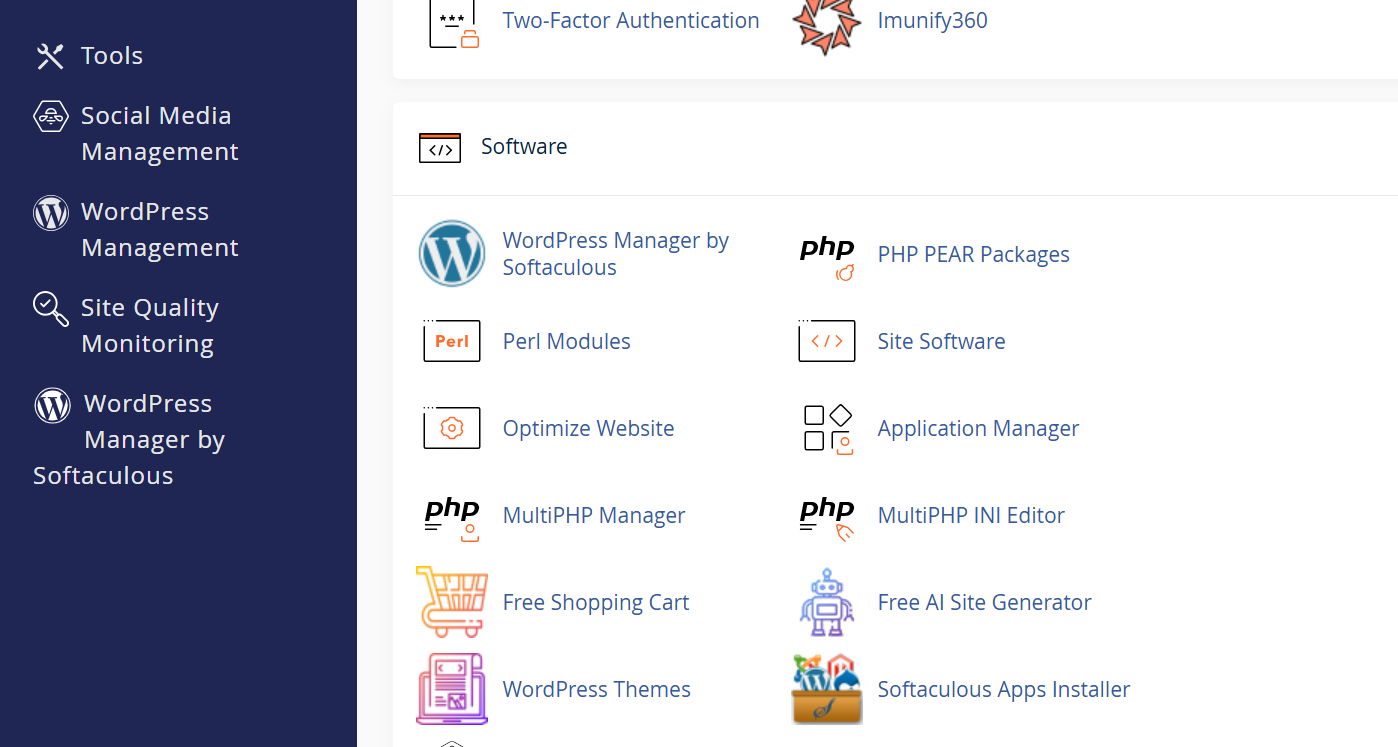This screenshot has width=1398, height=747.
Task: Open the MultiPHP Manager link
Action: click(594, 515)
